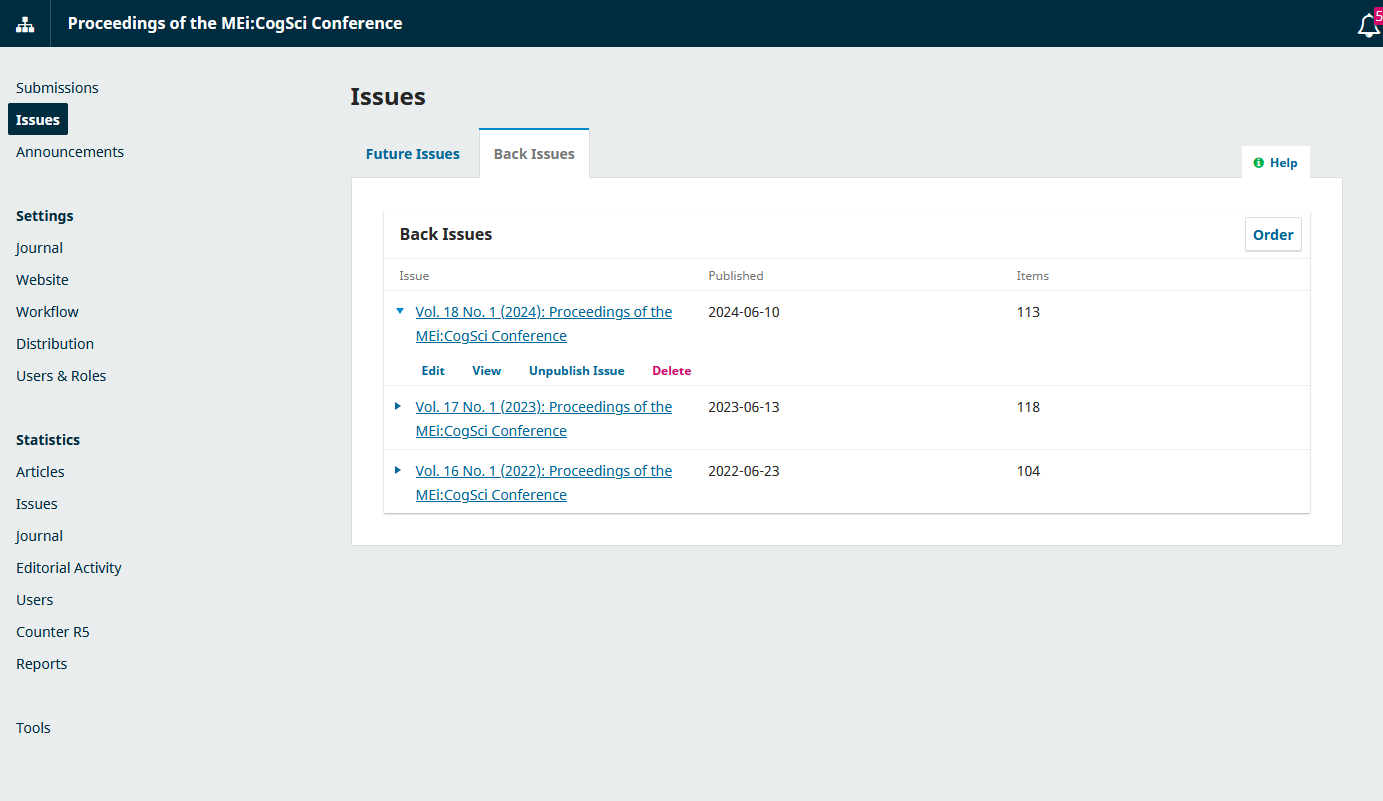The image size is (1383, 801).
Task: Click the published date 2024-06-10
Action: tap(744, 312)
